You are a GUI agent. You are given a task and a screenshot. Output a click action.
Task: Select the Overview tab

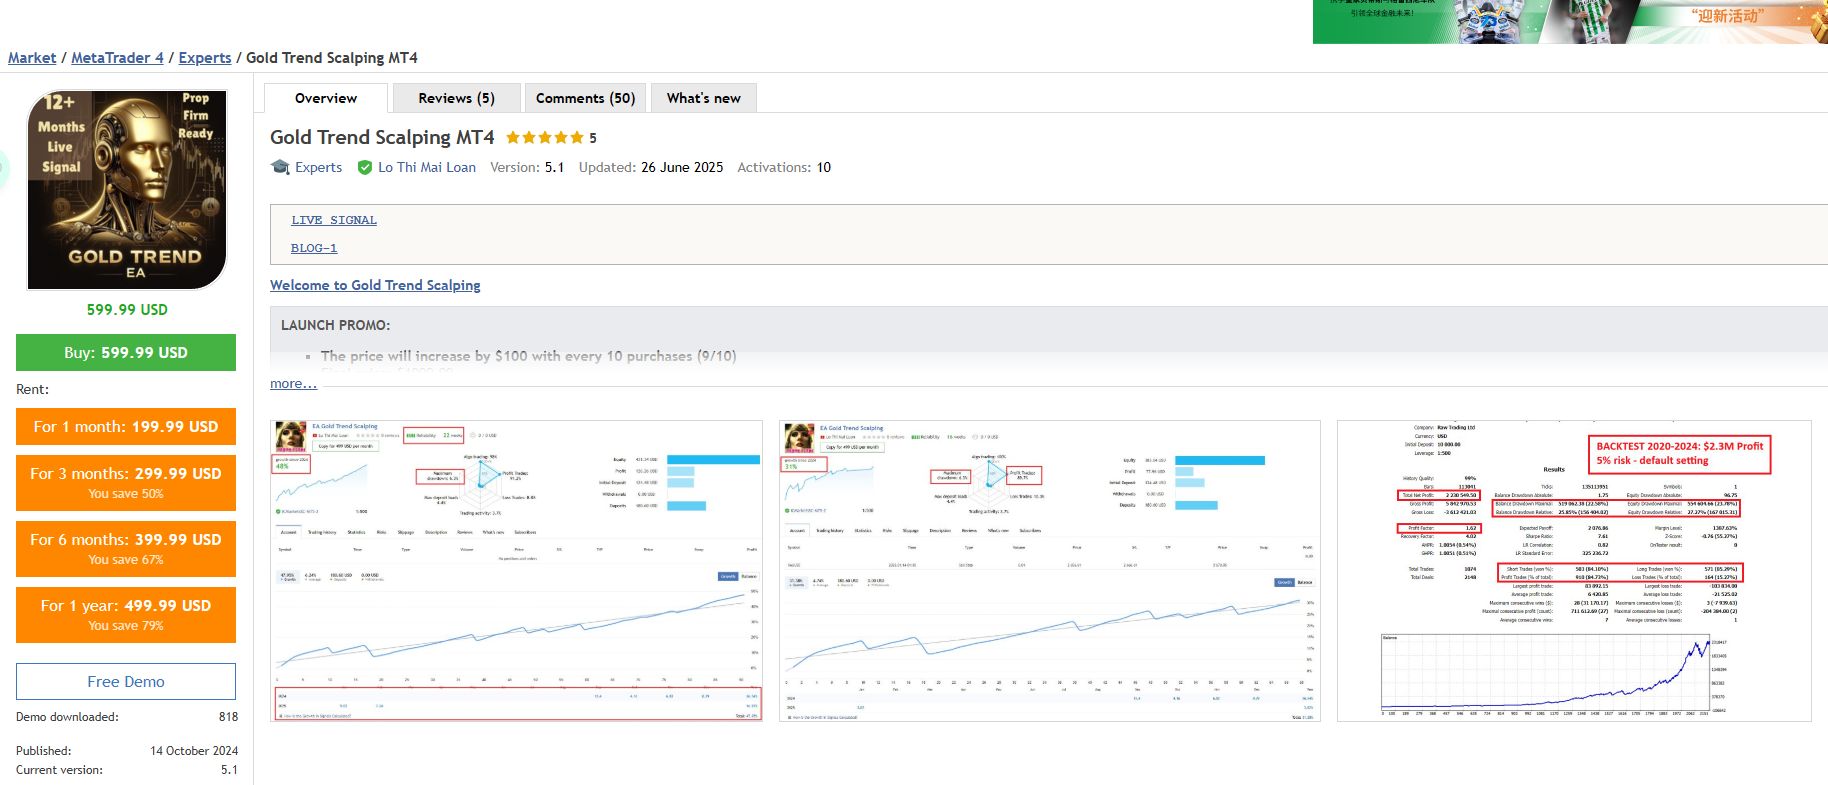click(x=326, y=98)
